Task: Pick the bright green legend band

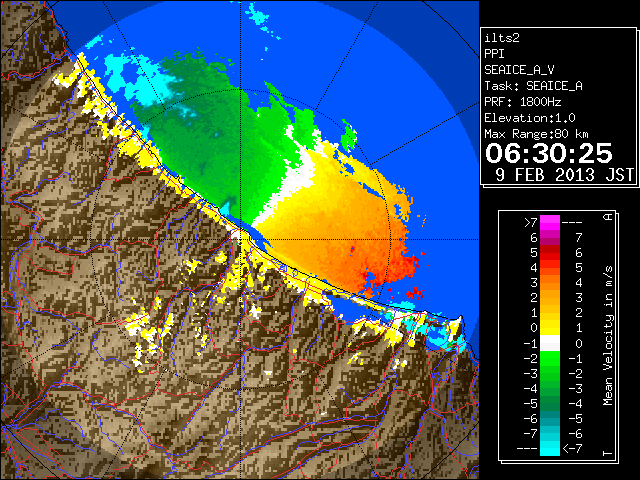Action: 550,358
